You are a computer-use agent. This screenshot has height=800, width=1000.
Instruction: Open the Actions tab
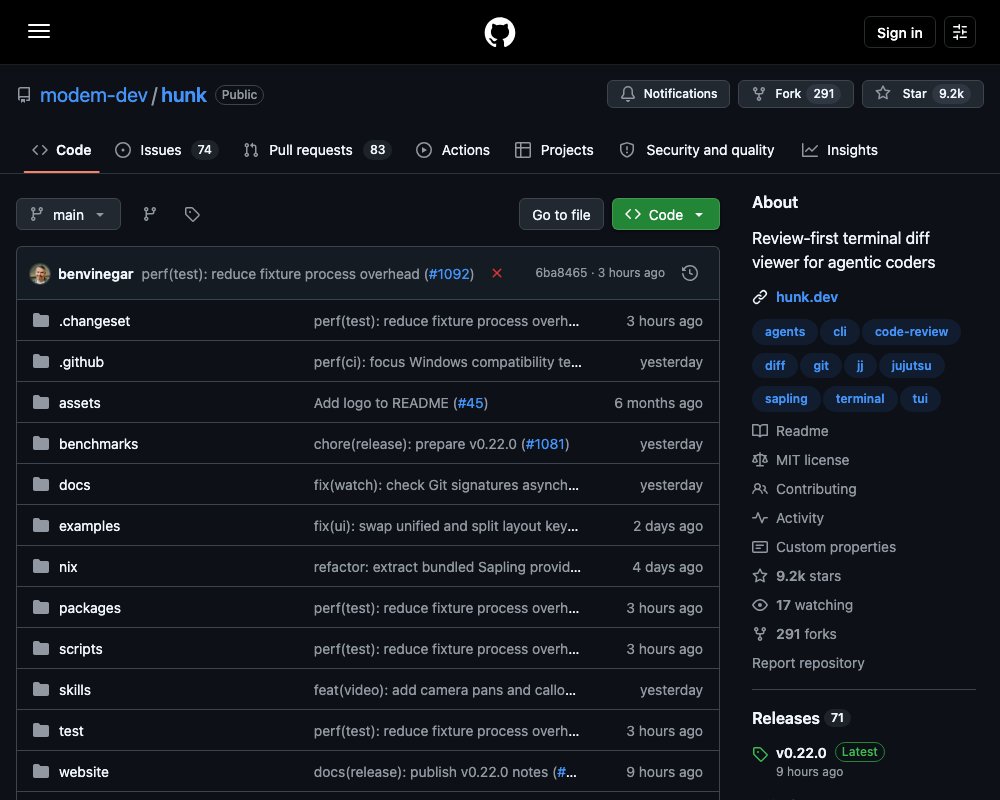click(453, 150)
